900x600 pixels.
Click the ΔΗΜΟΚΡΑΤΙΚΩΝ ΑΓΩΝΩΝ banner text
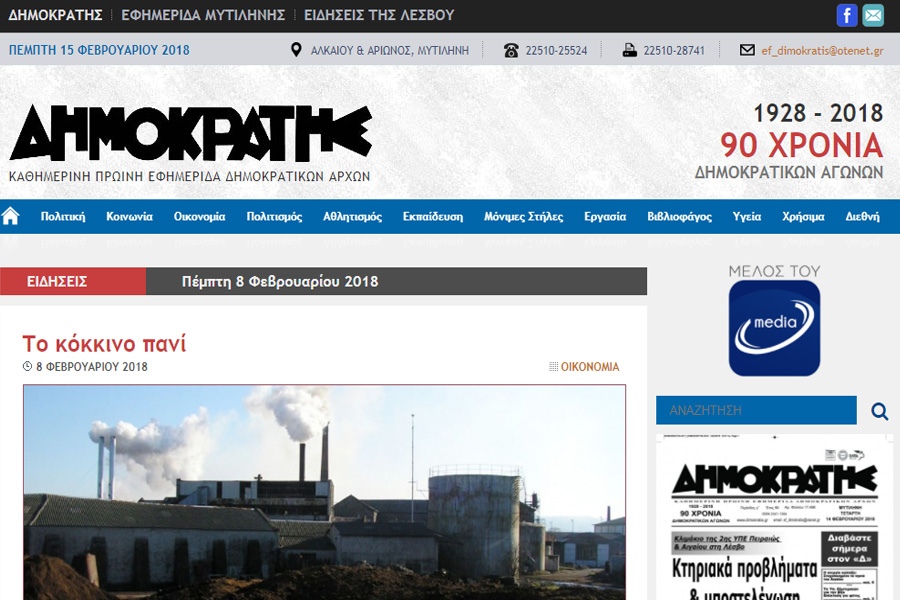pyautogui.click(x=789, y=172)
